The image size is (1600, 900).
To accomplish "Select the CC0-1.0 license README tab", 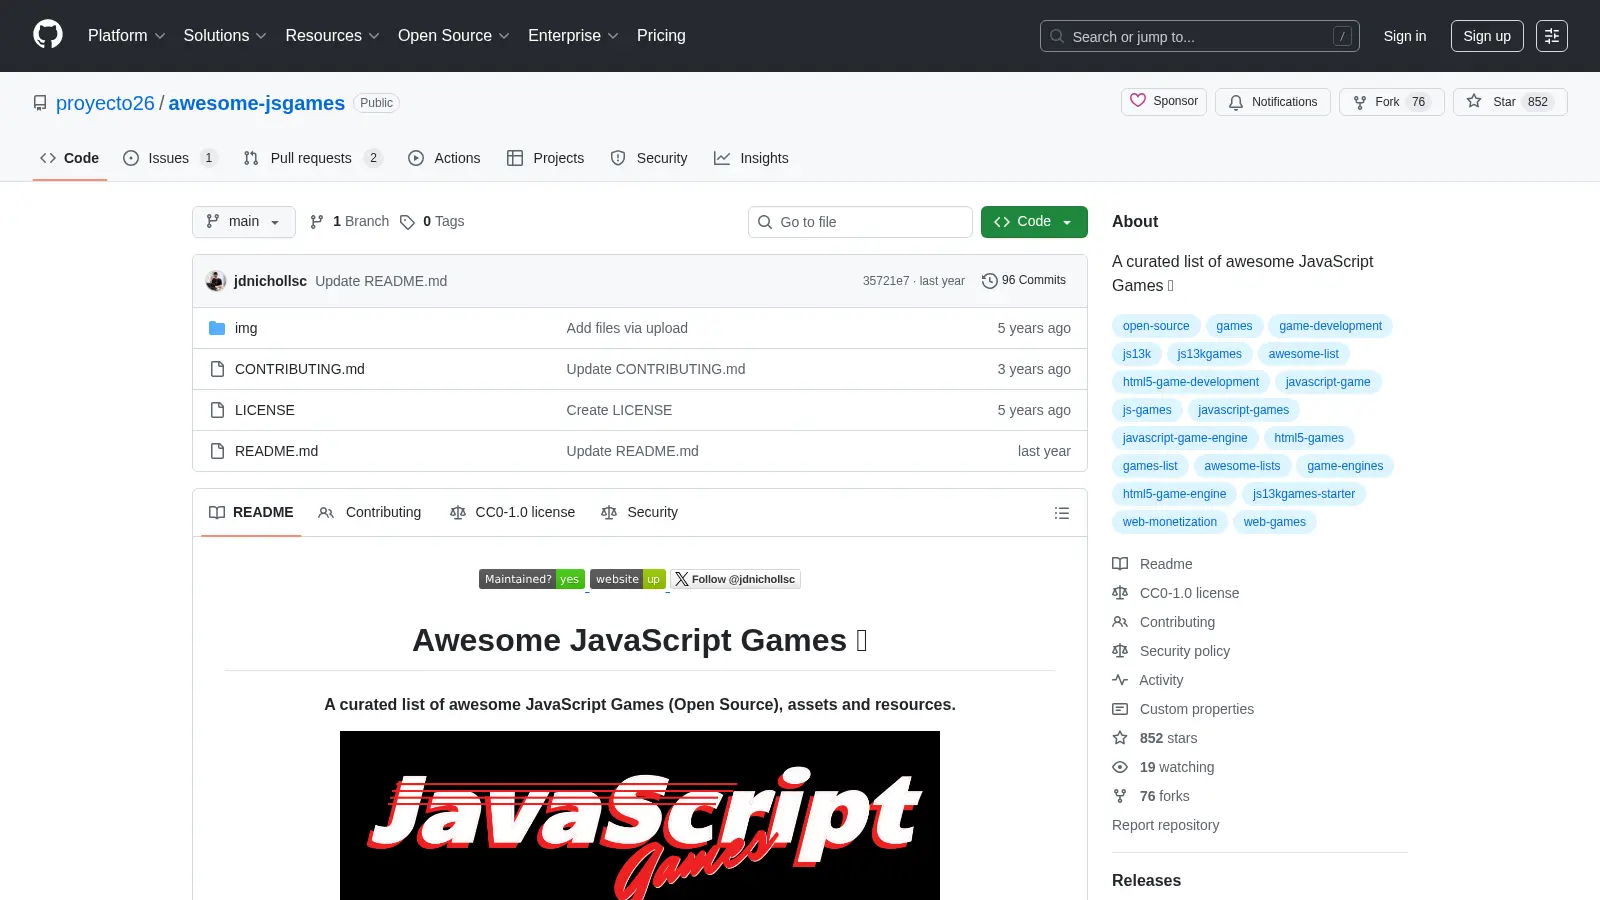I will coord(512,513).
